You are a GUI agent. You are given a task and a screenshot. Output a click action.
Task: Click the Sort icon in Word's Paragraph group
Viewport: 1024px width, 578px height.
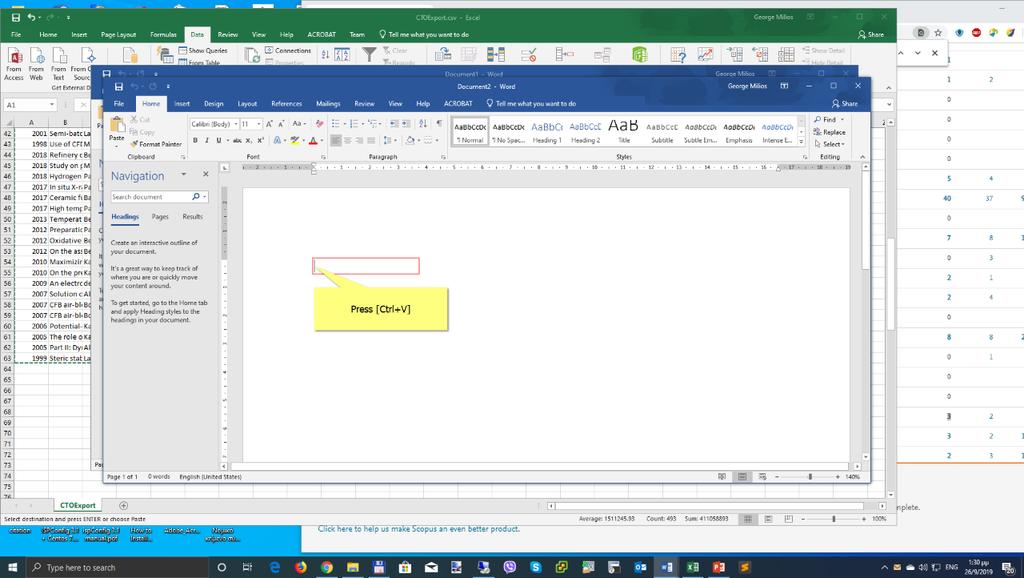(423, 123)
